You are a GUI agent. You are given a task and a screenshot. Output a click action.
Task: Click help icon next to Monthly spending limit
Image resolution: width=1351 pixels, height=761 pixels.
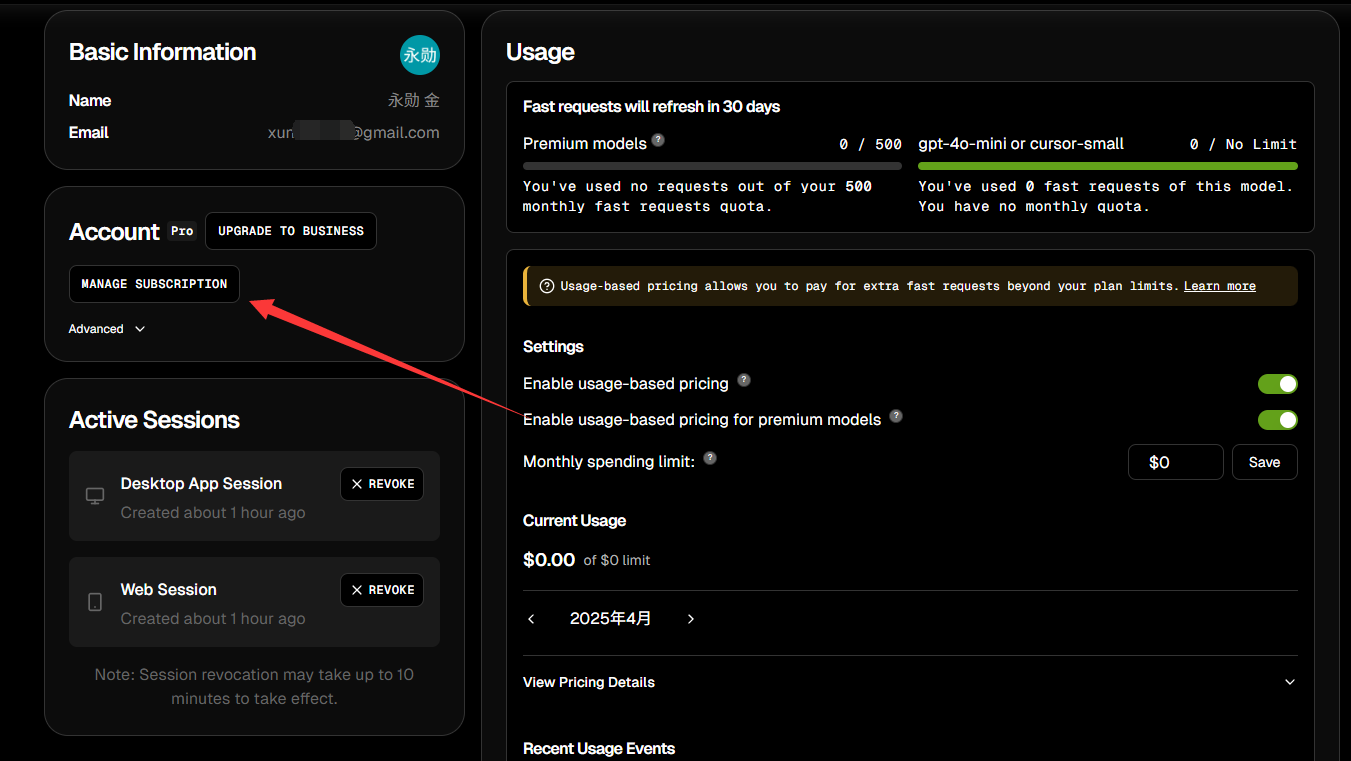tap(710, 458)
